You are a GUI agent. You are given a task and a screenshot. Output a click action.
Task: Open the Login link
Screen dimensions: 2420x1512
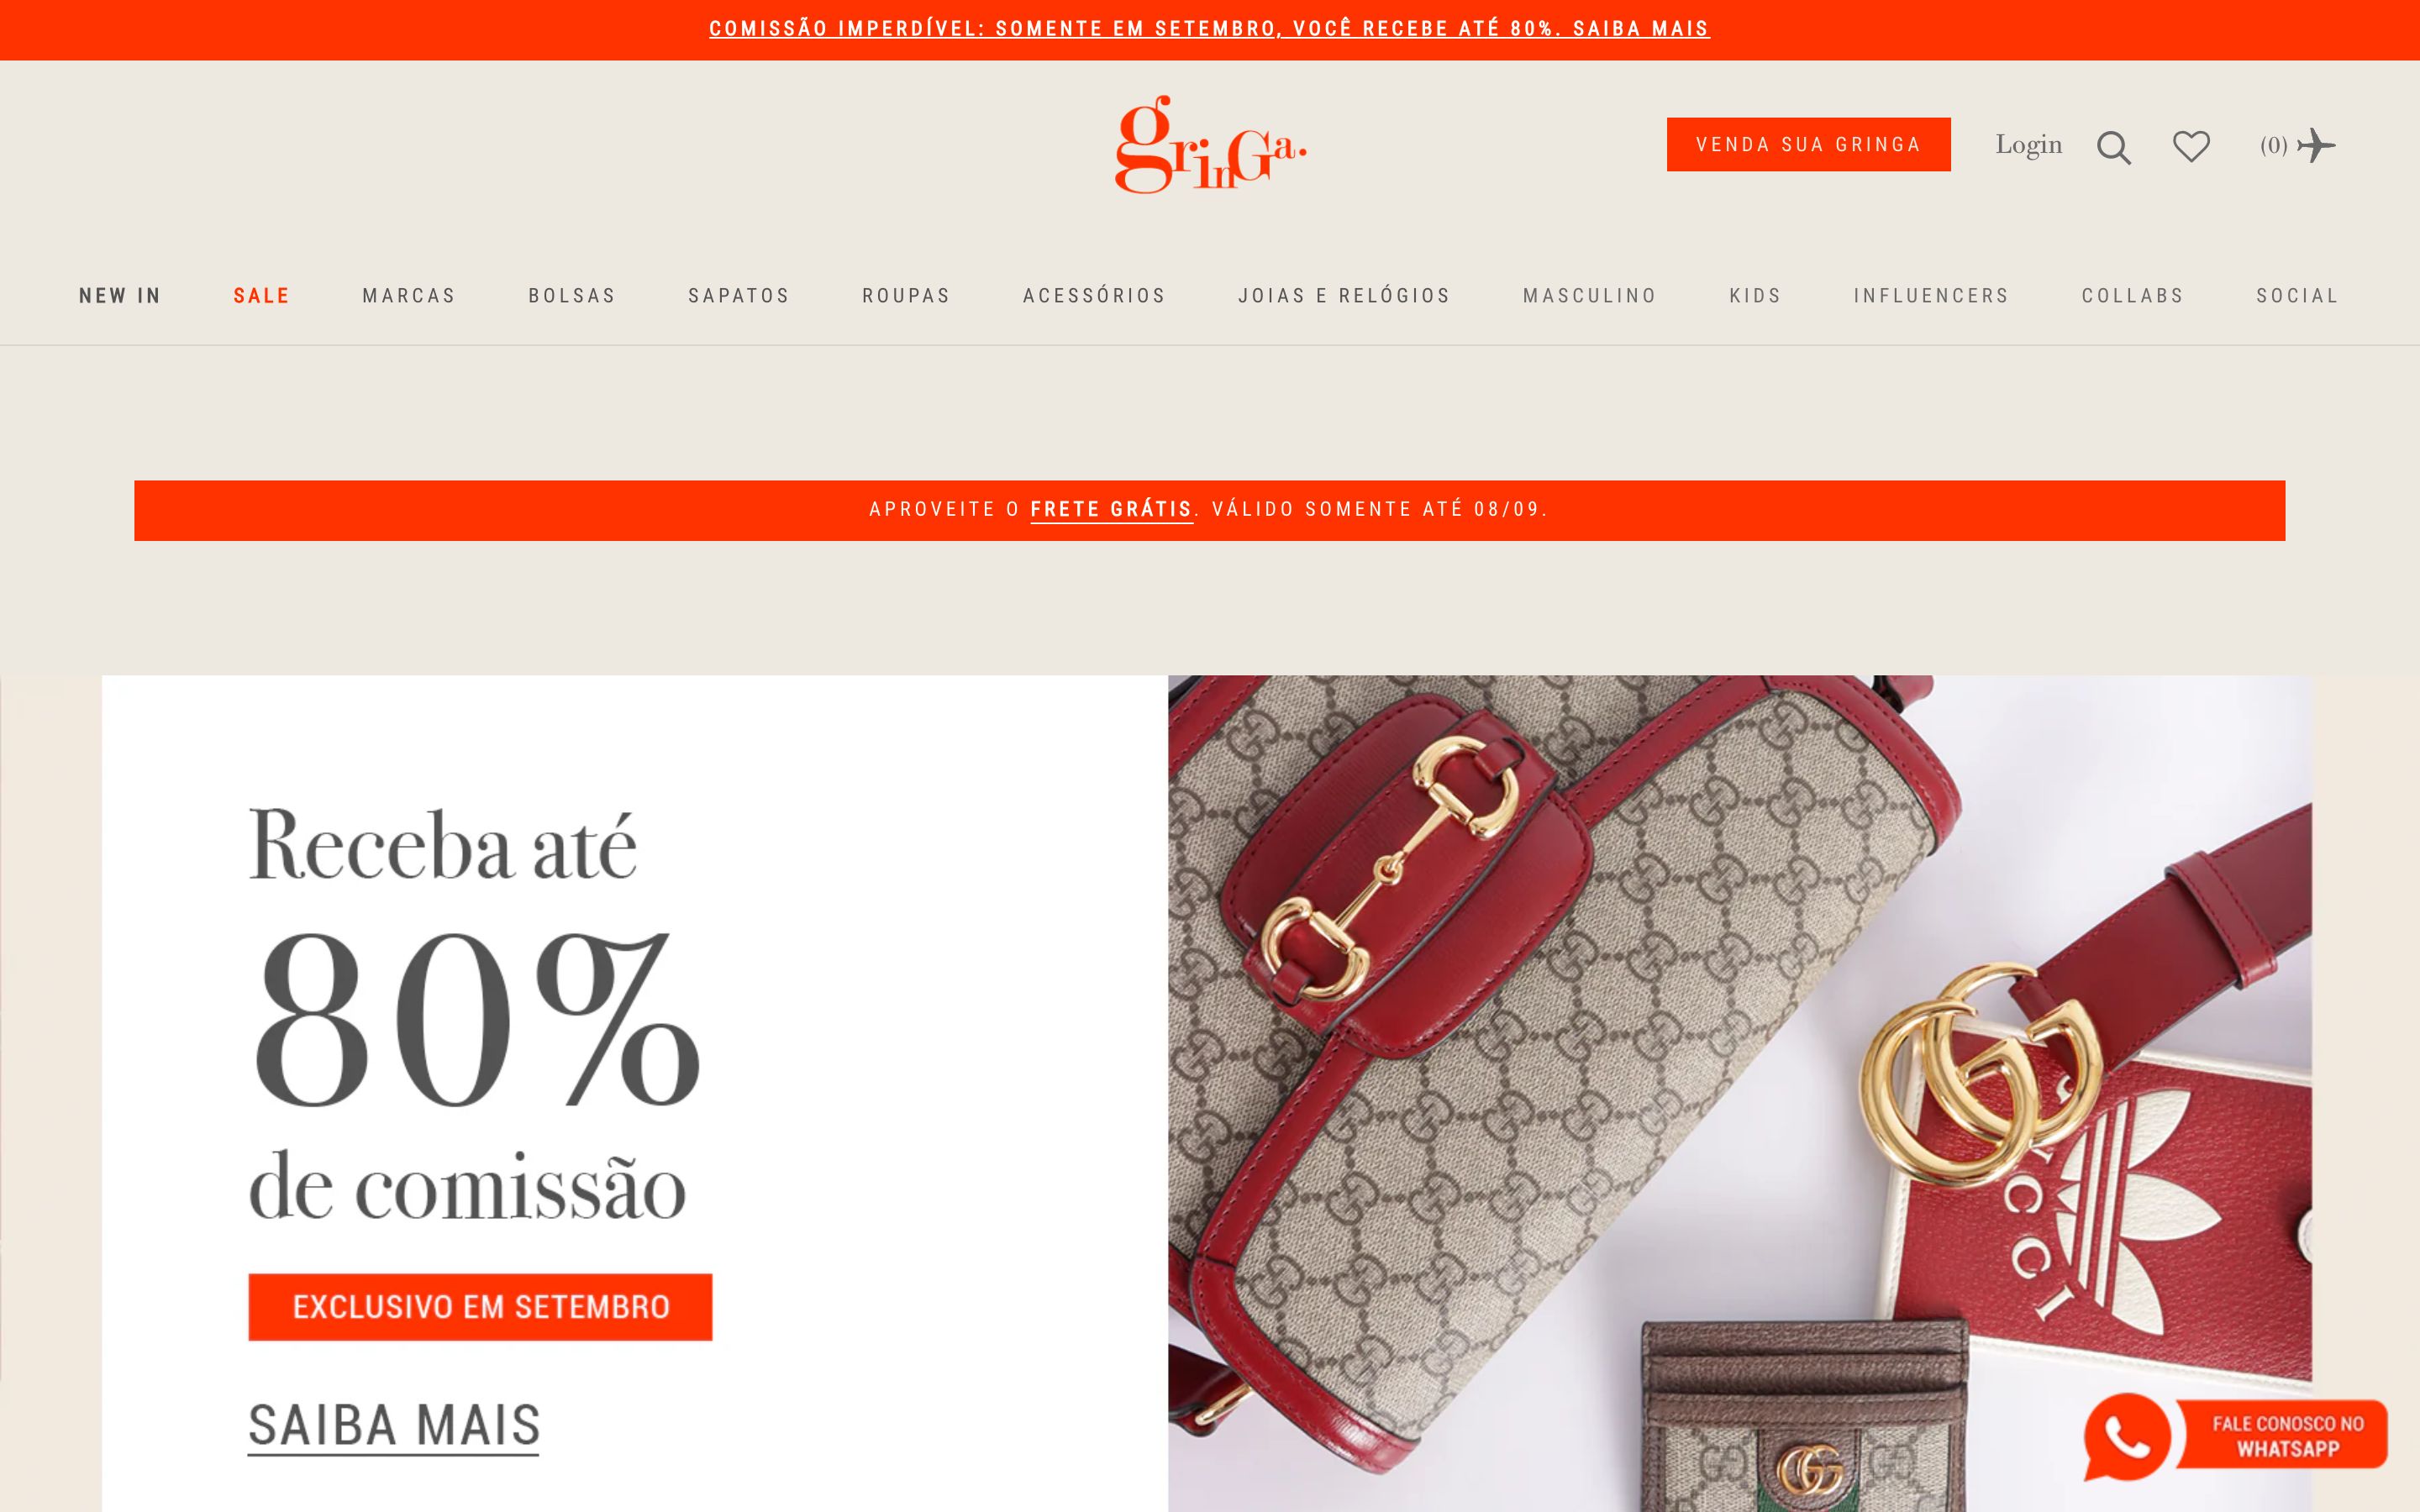(2028, 145)
